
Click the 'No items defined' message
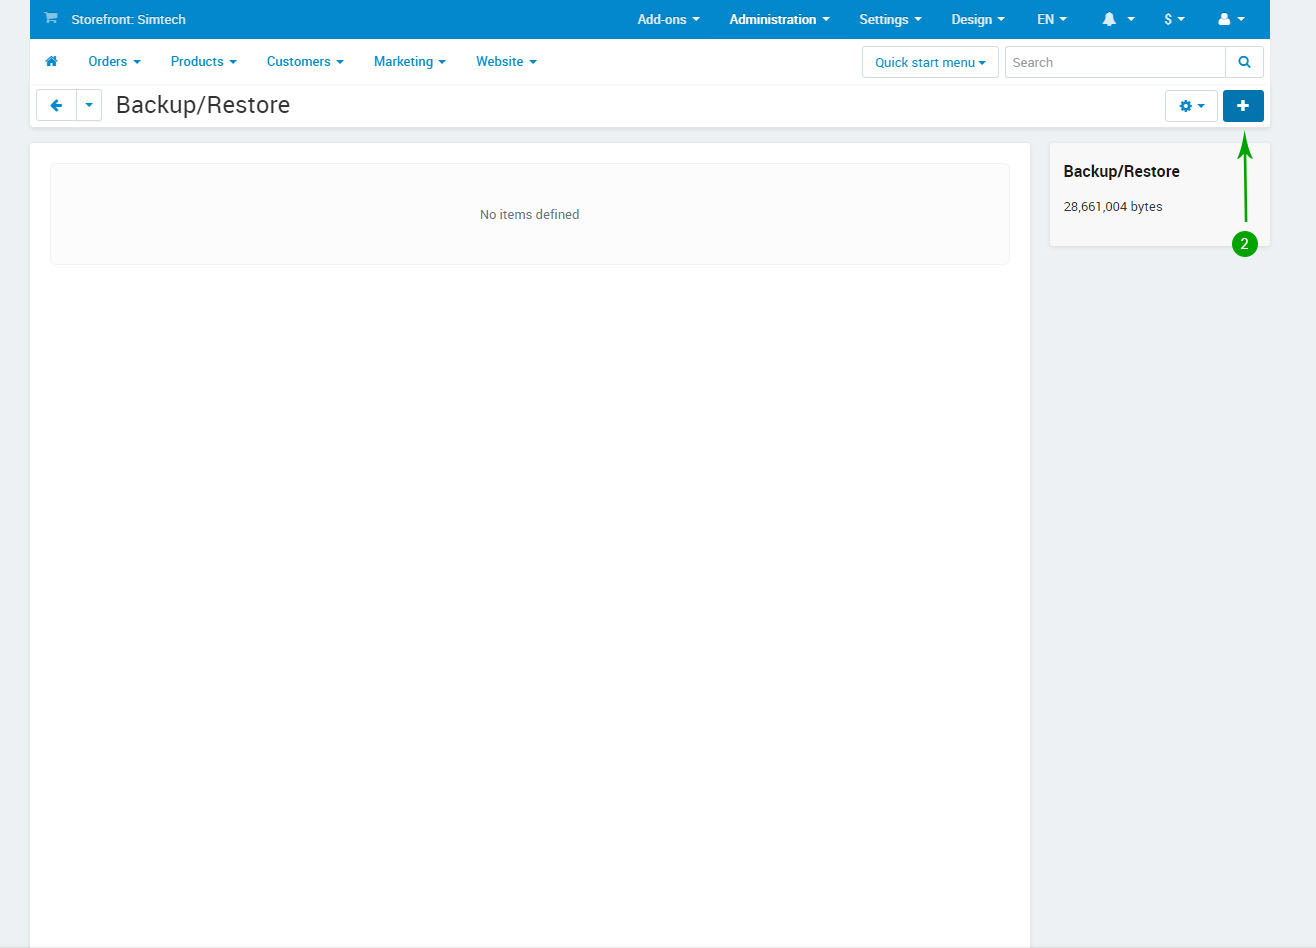529,214
